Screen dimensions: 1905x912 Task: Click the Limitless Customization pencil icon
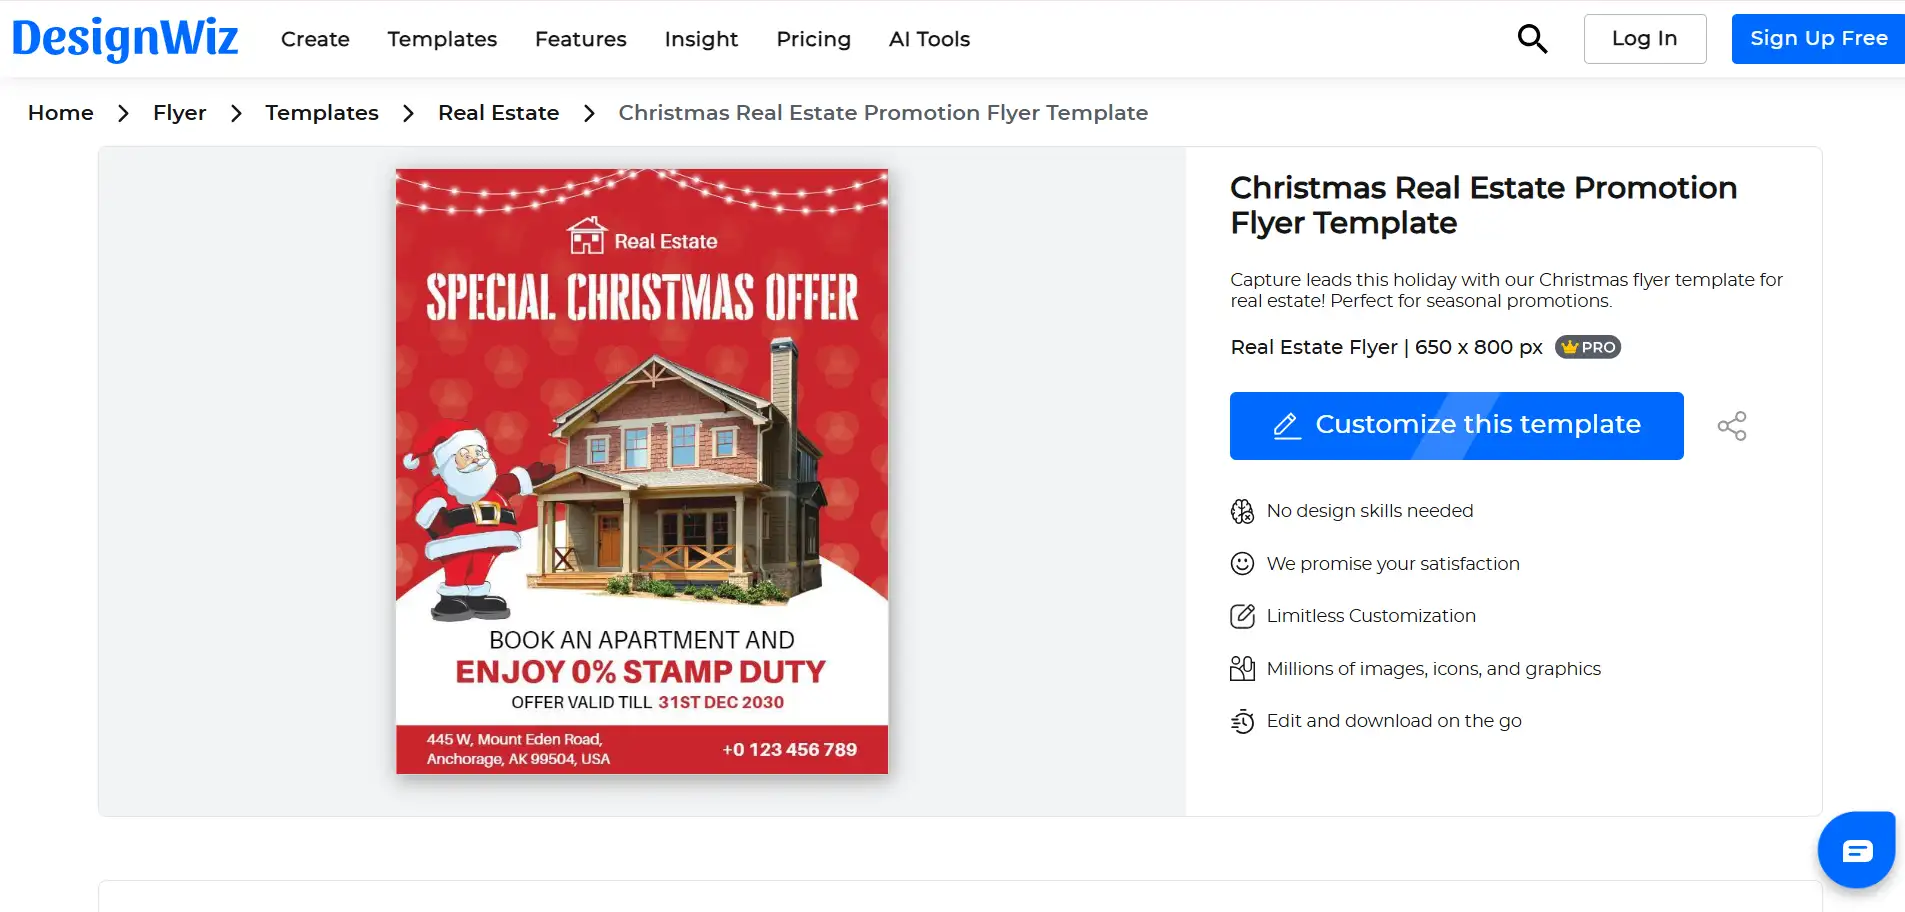pos(1242,616)
